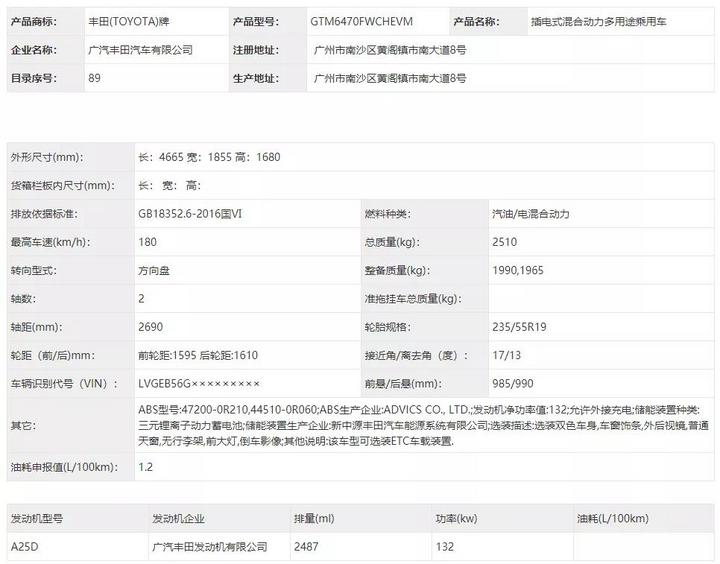720x564 pixels.
Task: Select cargo box value 长： 宽： 高：
Action: (x=170, y=186)
